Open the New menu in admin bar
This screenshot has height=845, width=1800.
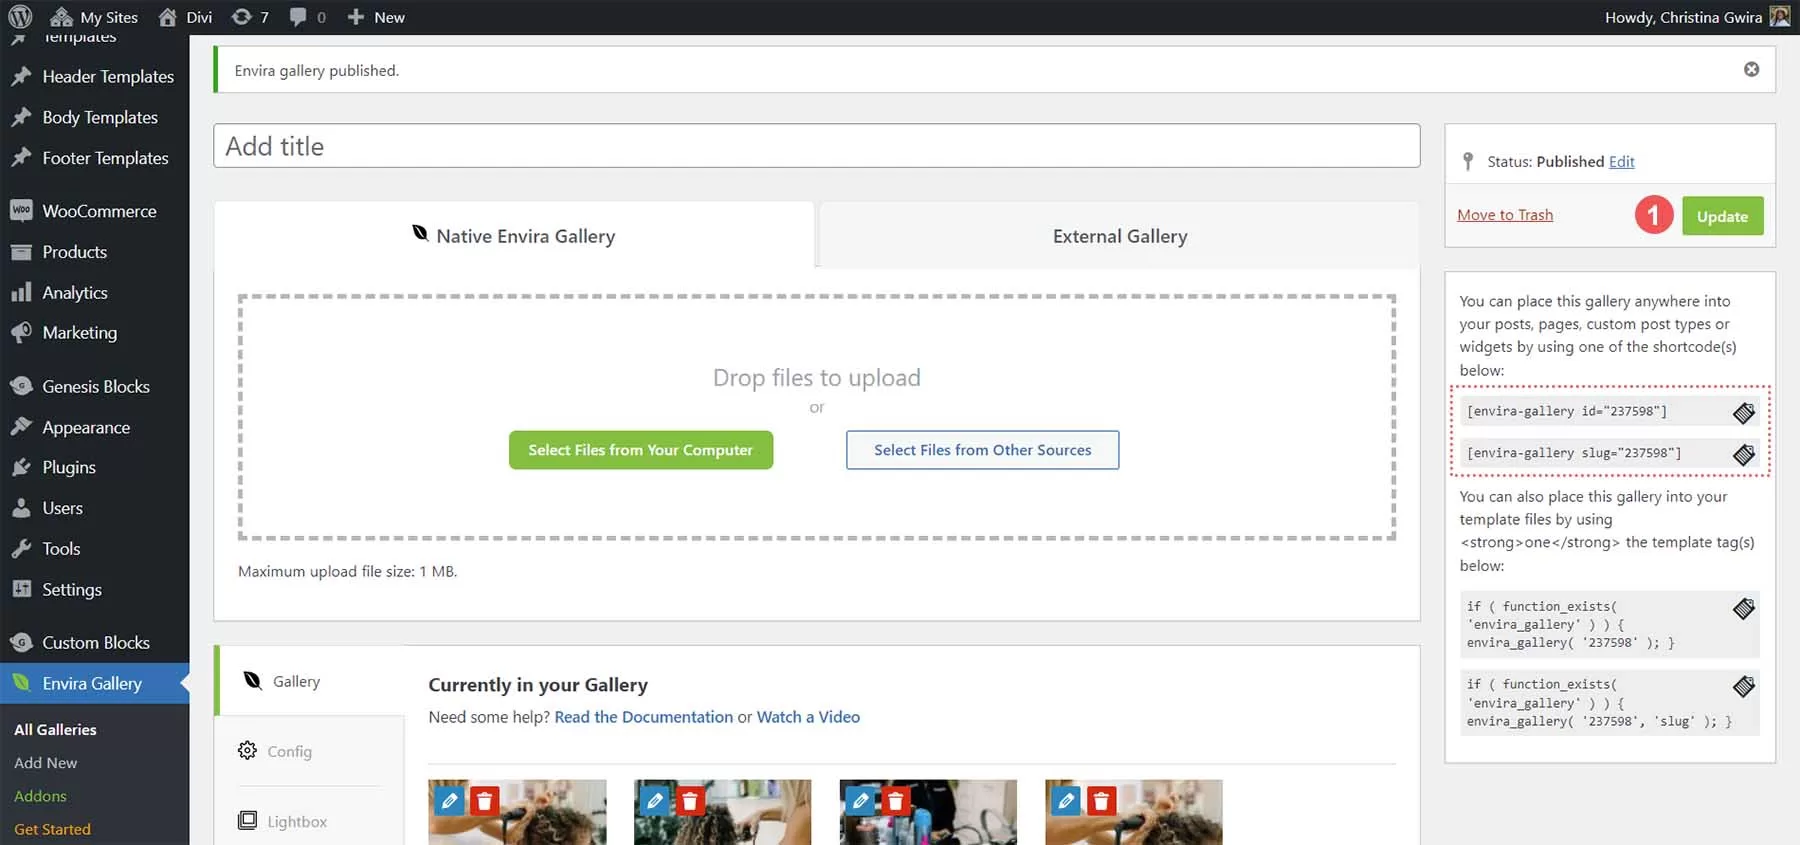click(376, 17)
